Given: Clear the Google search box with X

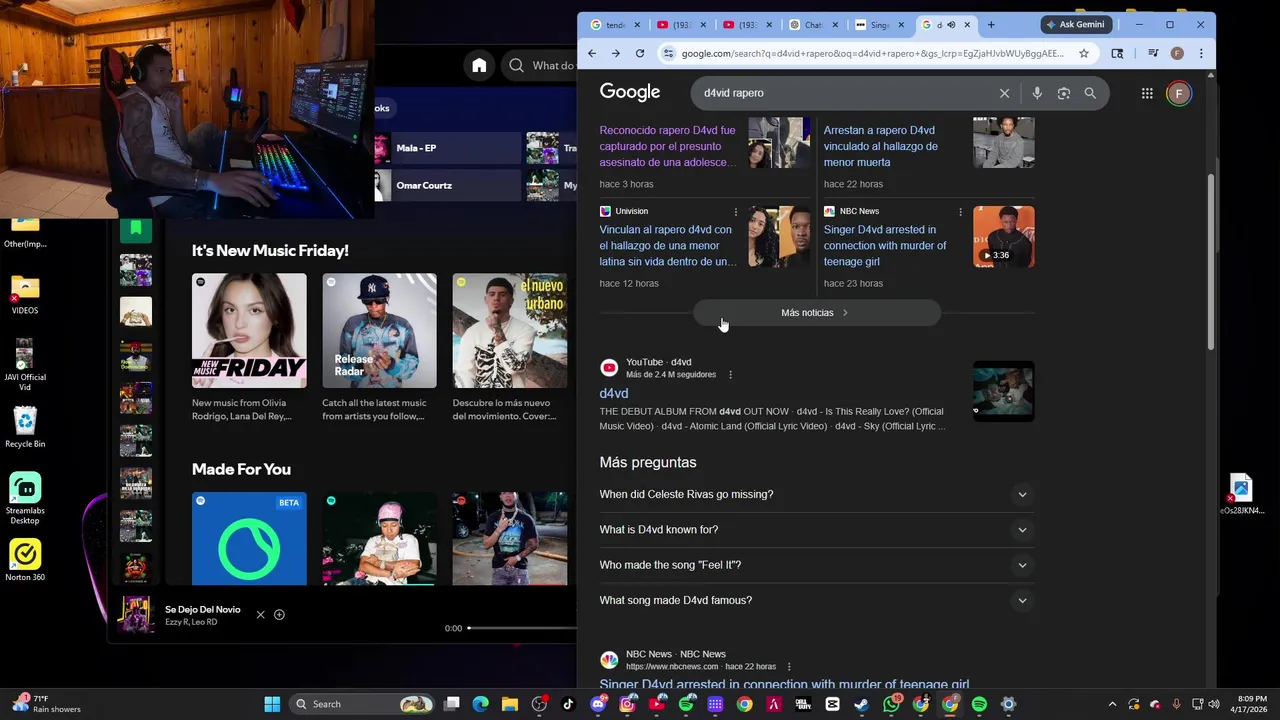Looking at the screenshot, I should (x=1004, y=93).
